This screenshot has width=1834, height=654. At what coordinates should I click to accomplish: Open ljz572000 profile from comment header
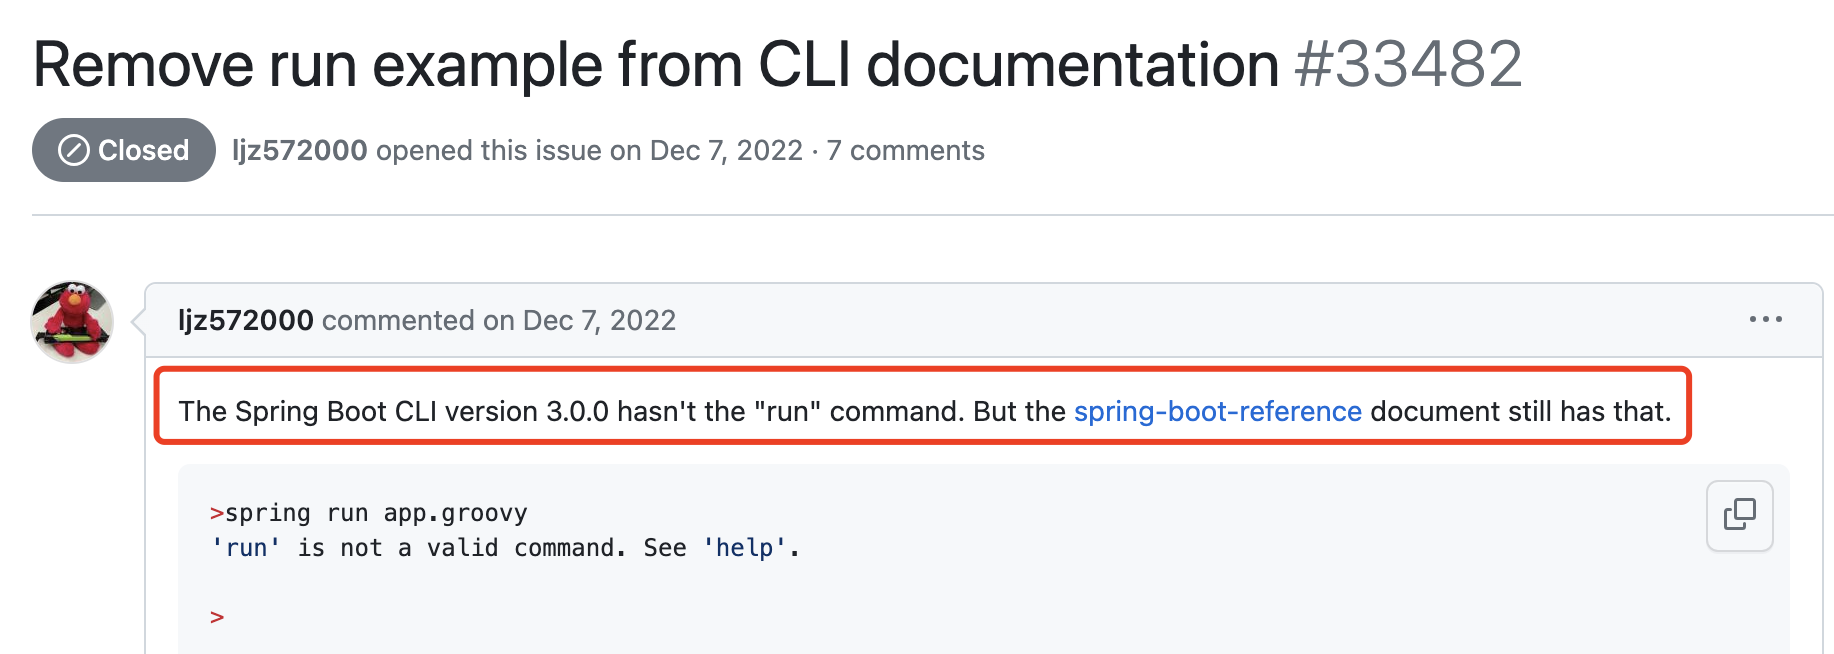coord(245,320)
